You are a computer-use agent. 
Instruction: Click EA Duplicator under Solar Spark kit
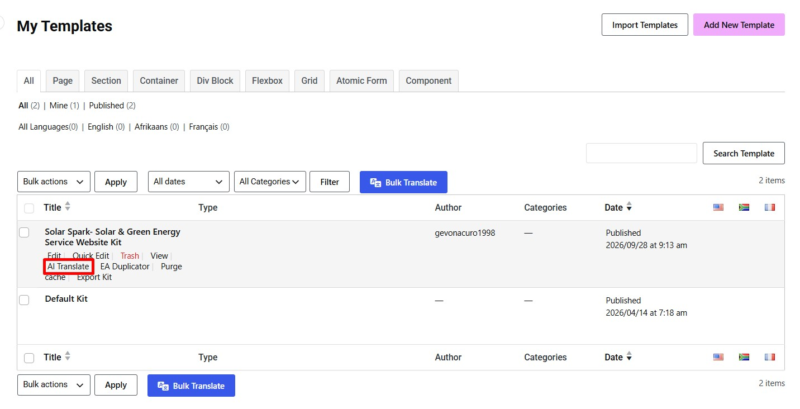click(x=125, y=267)
